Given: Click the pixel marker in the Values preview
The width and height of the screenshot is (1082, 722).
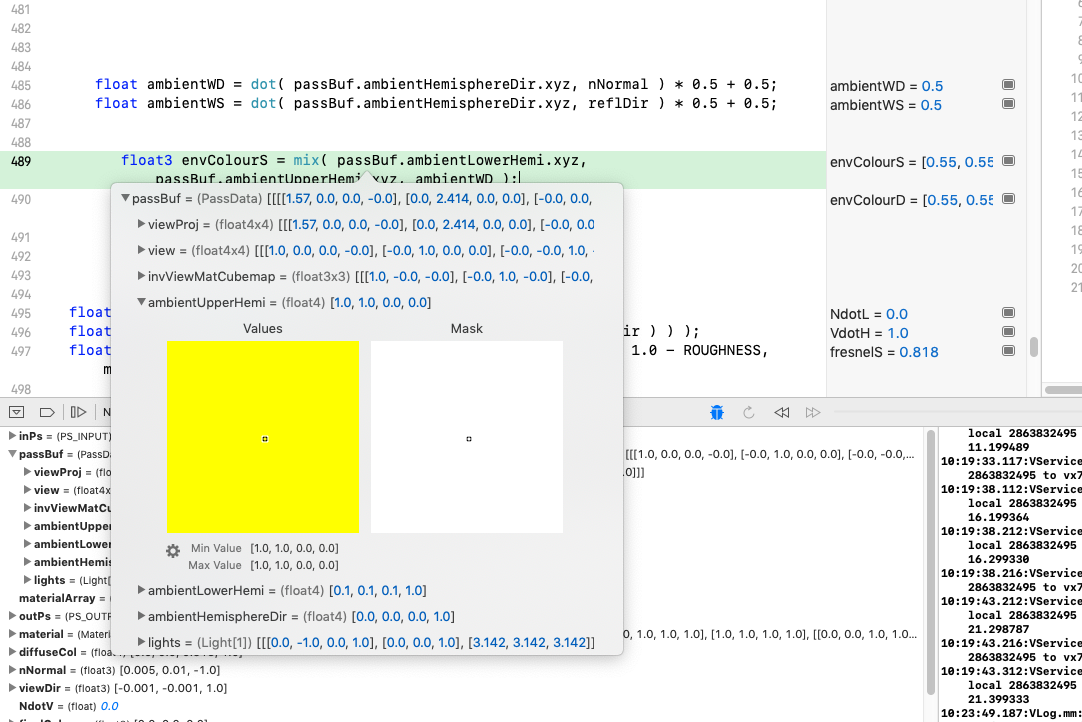Looking at the screenshot, I should pos(265,439).
